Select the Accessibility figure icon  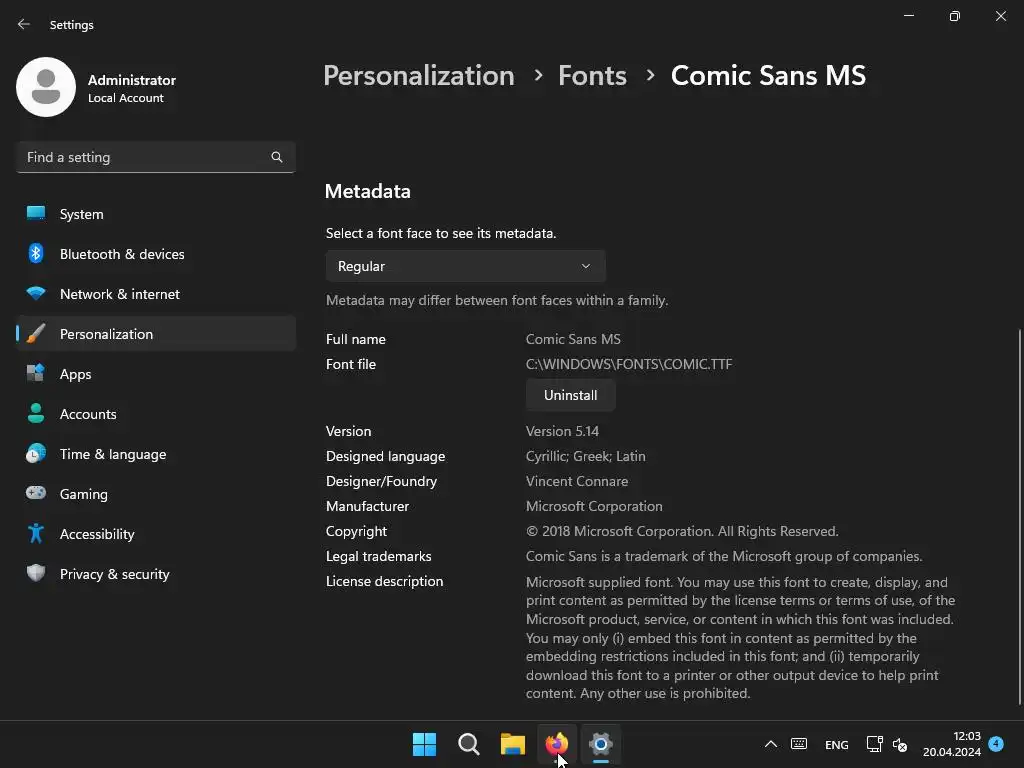coord(36,534)
